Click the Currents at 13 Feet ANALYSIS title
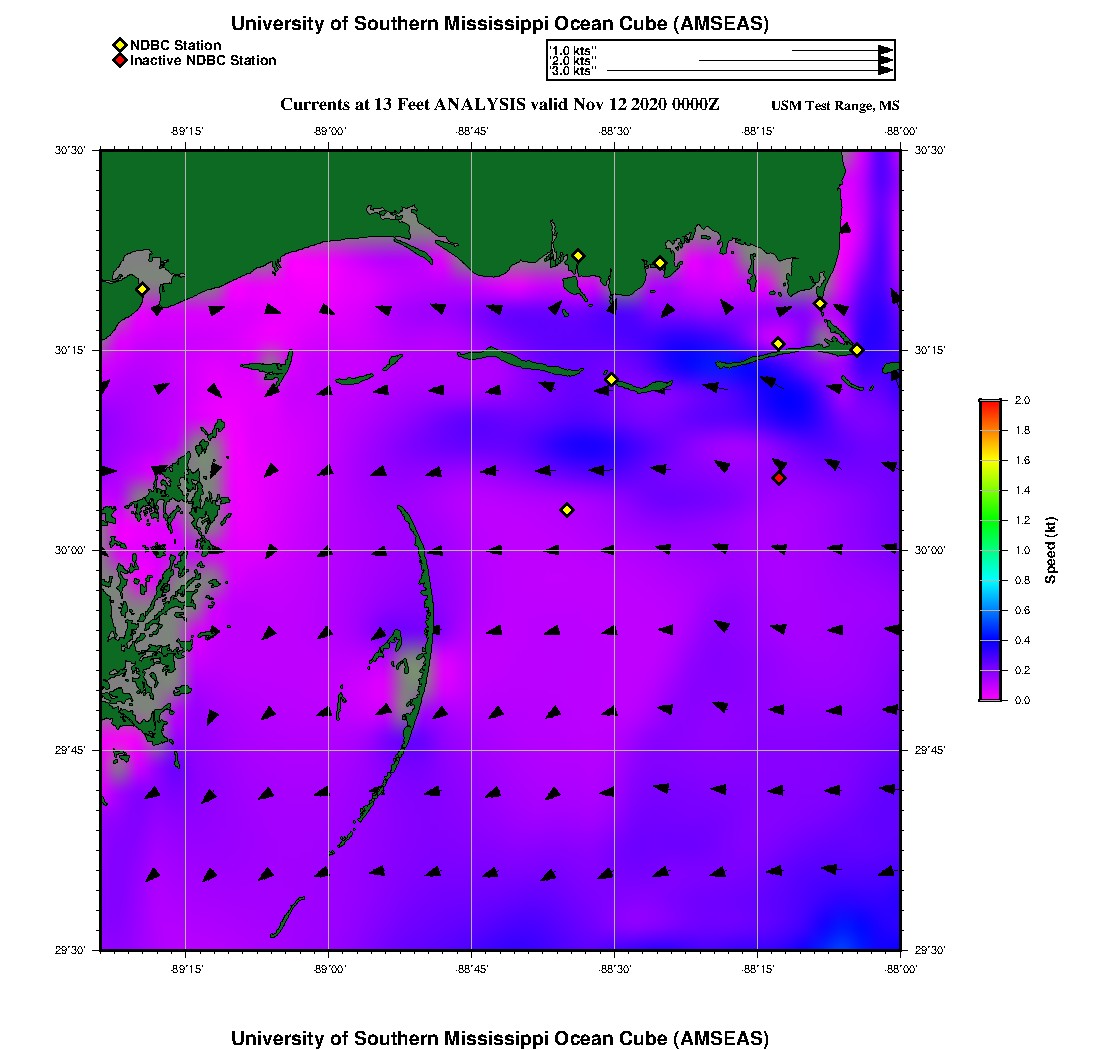The image size is (1100, 1050). tap(499, 105)
